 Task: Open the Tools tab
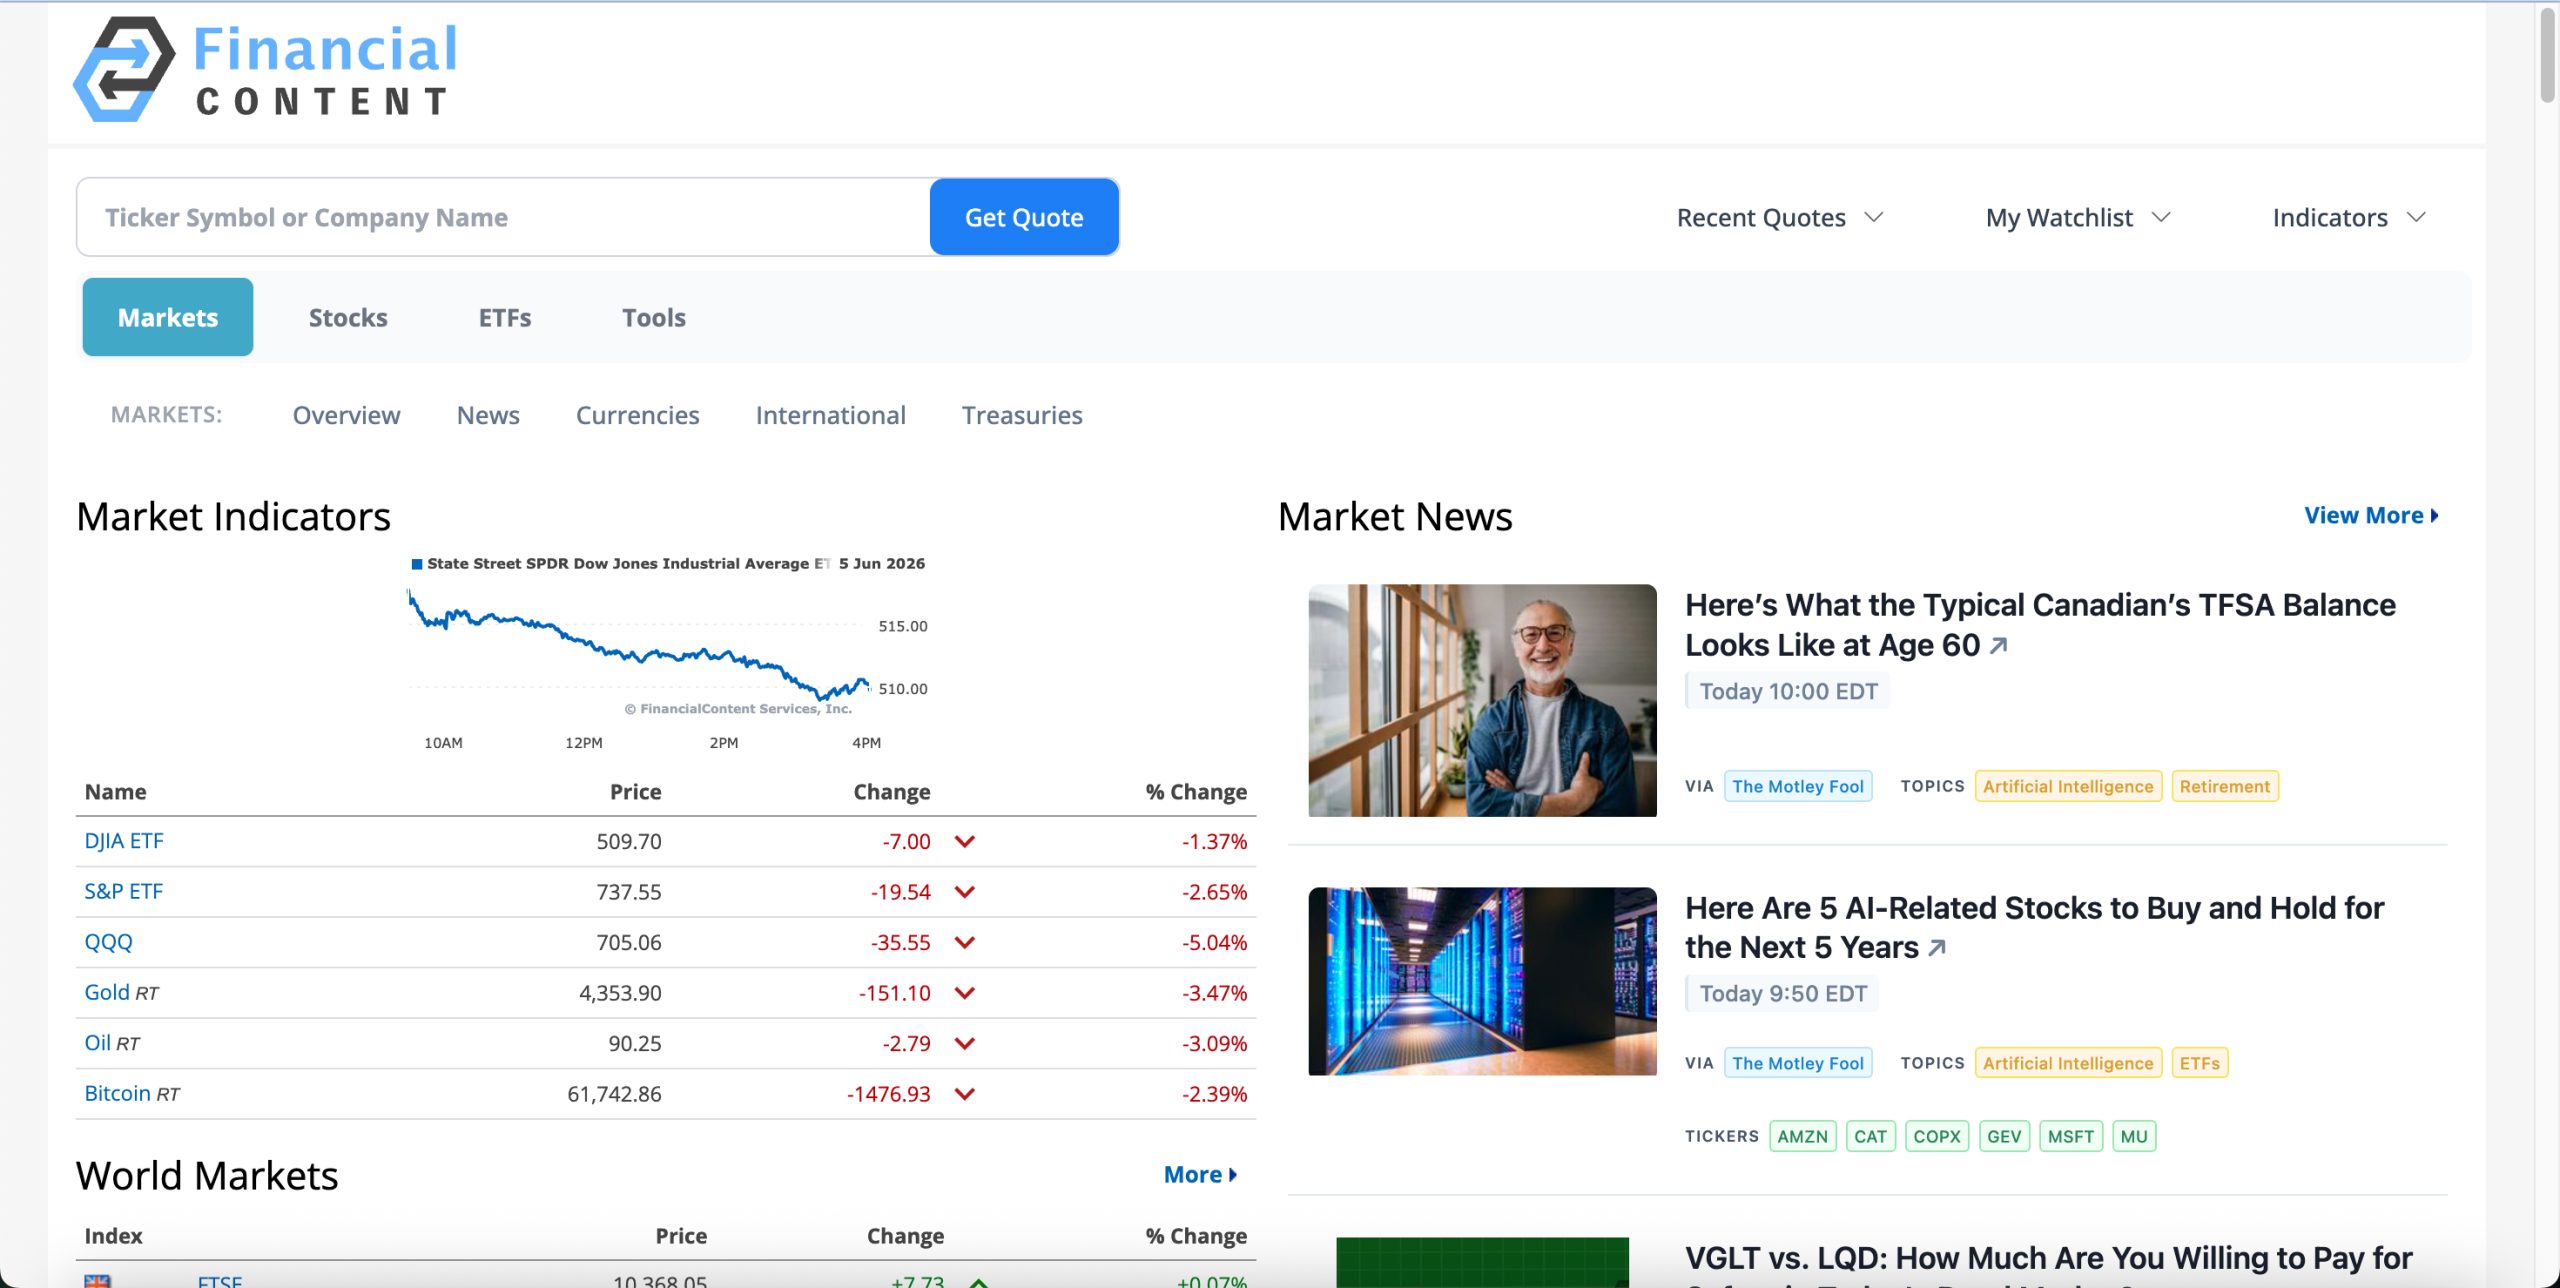tap(654, 317)
